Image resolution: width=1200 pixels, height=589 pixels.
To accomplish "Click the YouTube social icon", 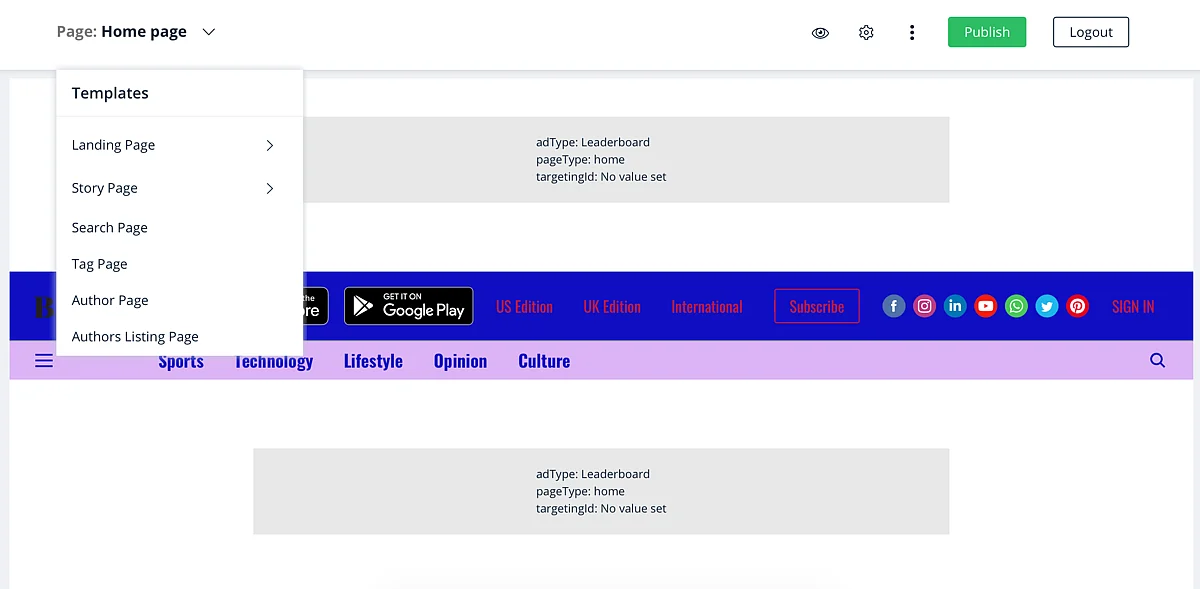I will click(986, 306).
